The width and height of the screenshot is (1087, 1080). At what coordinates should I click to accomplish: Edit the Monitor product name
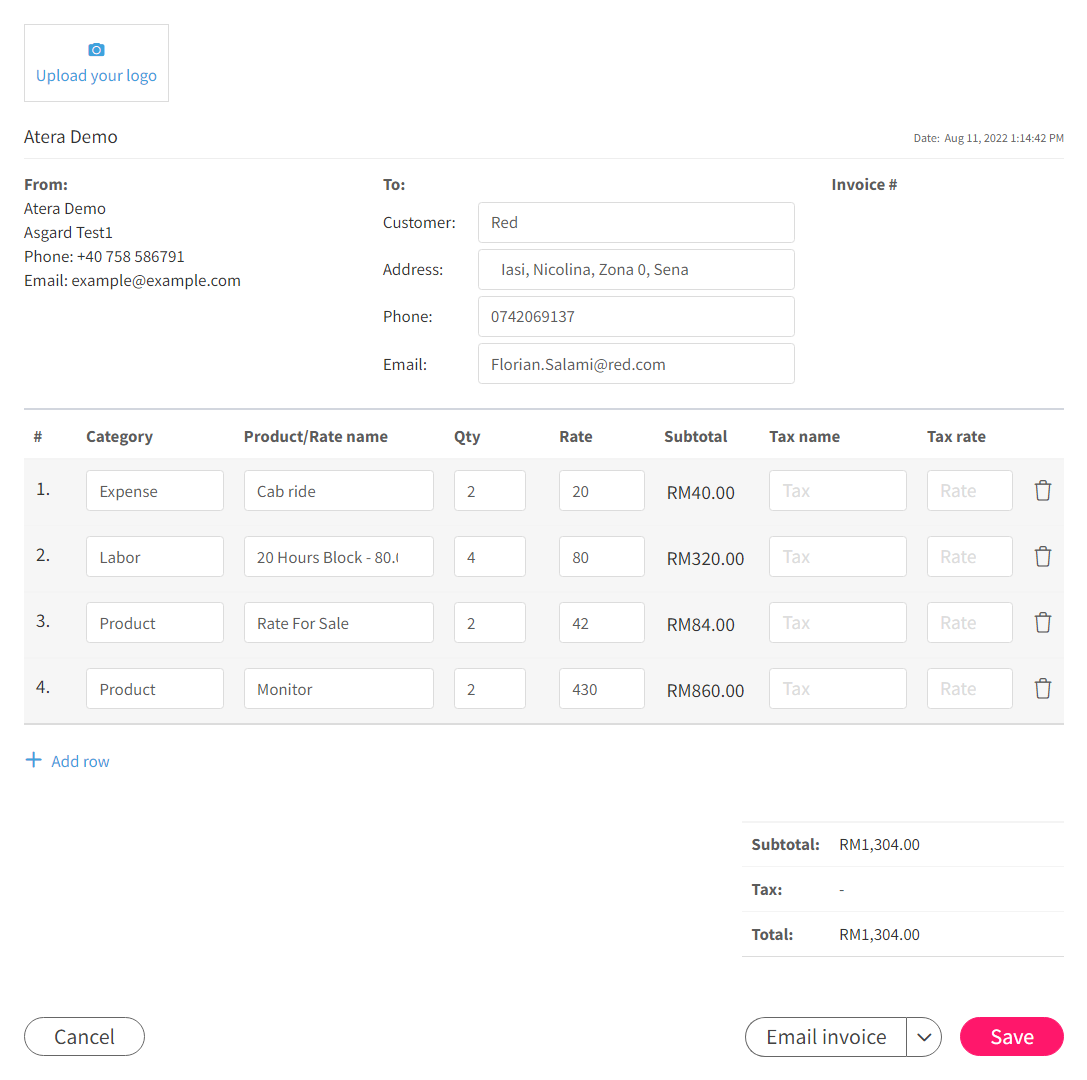pyautogui.click(x=339, y=688)
